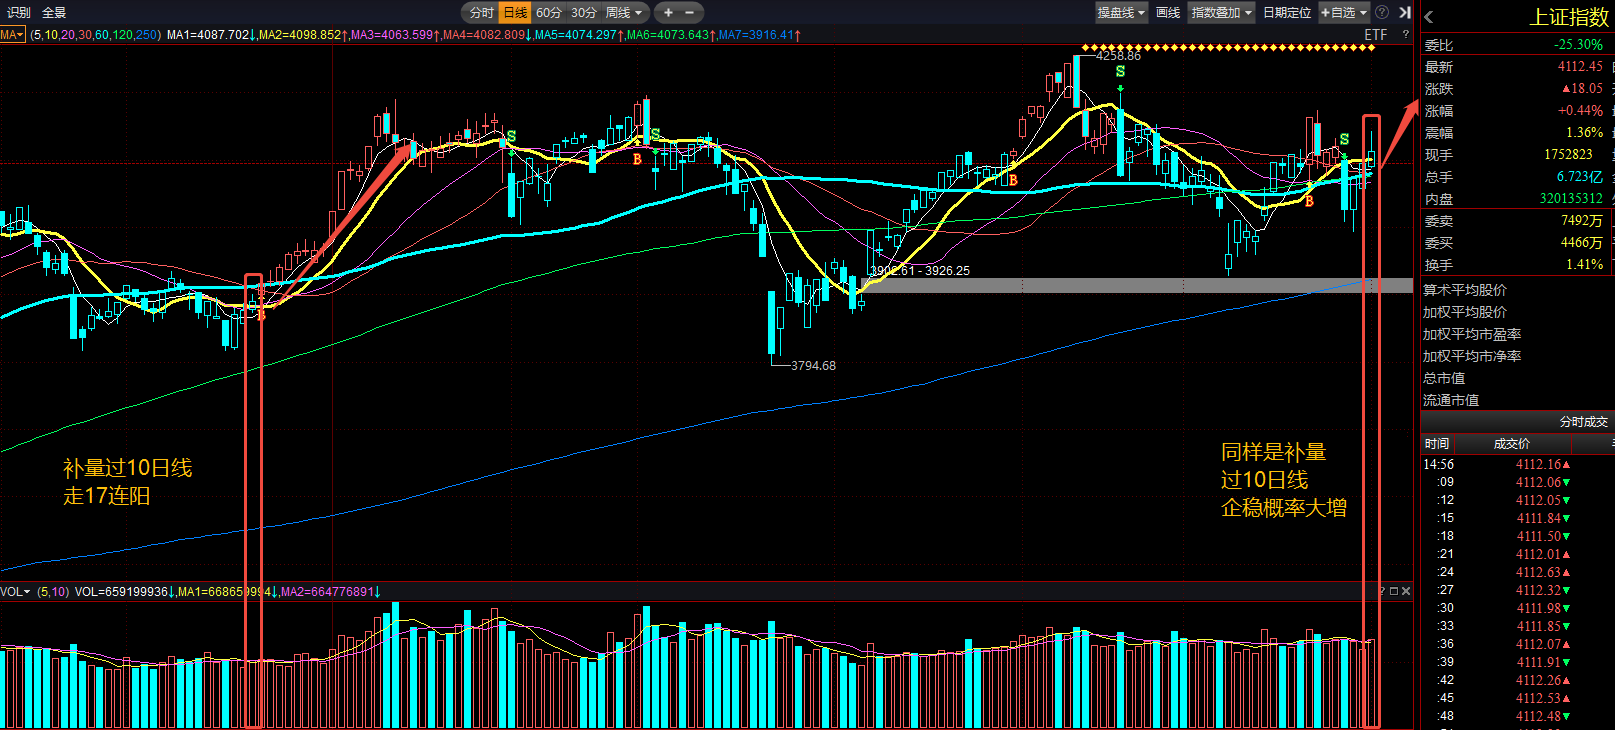
Task: Click back chevron in 上证指数 panel
Action: click(x=1429, y=17)
